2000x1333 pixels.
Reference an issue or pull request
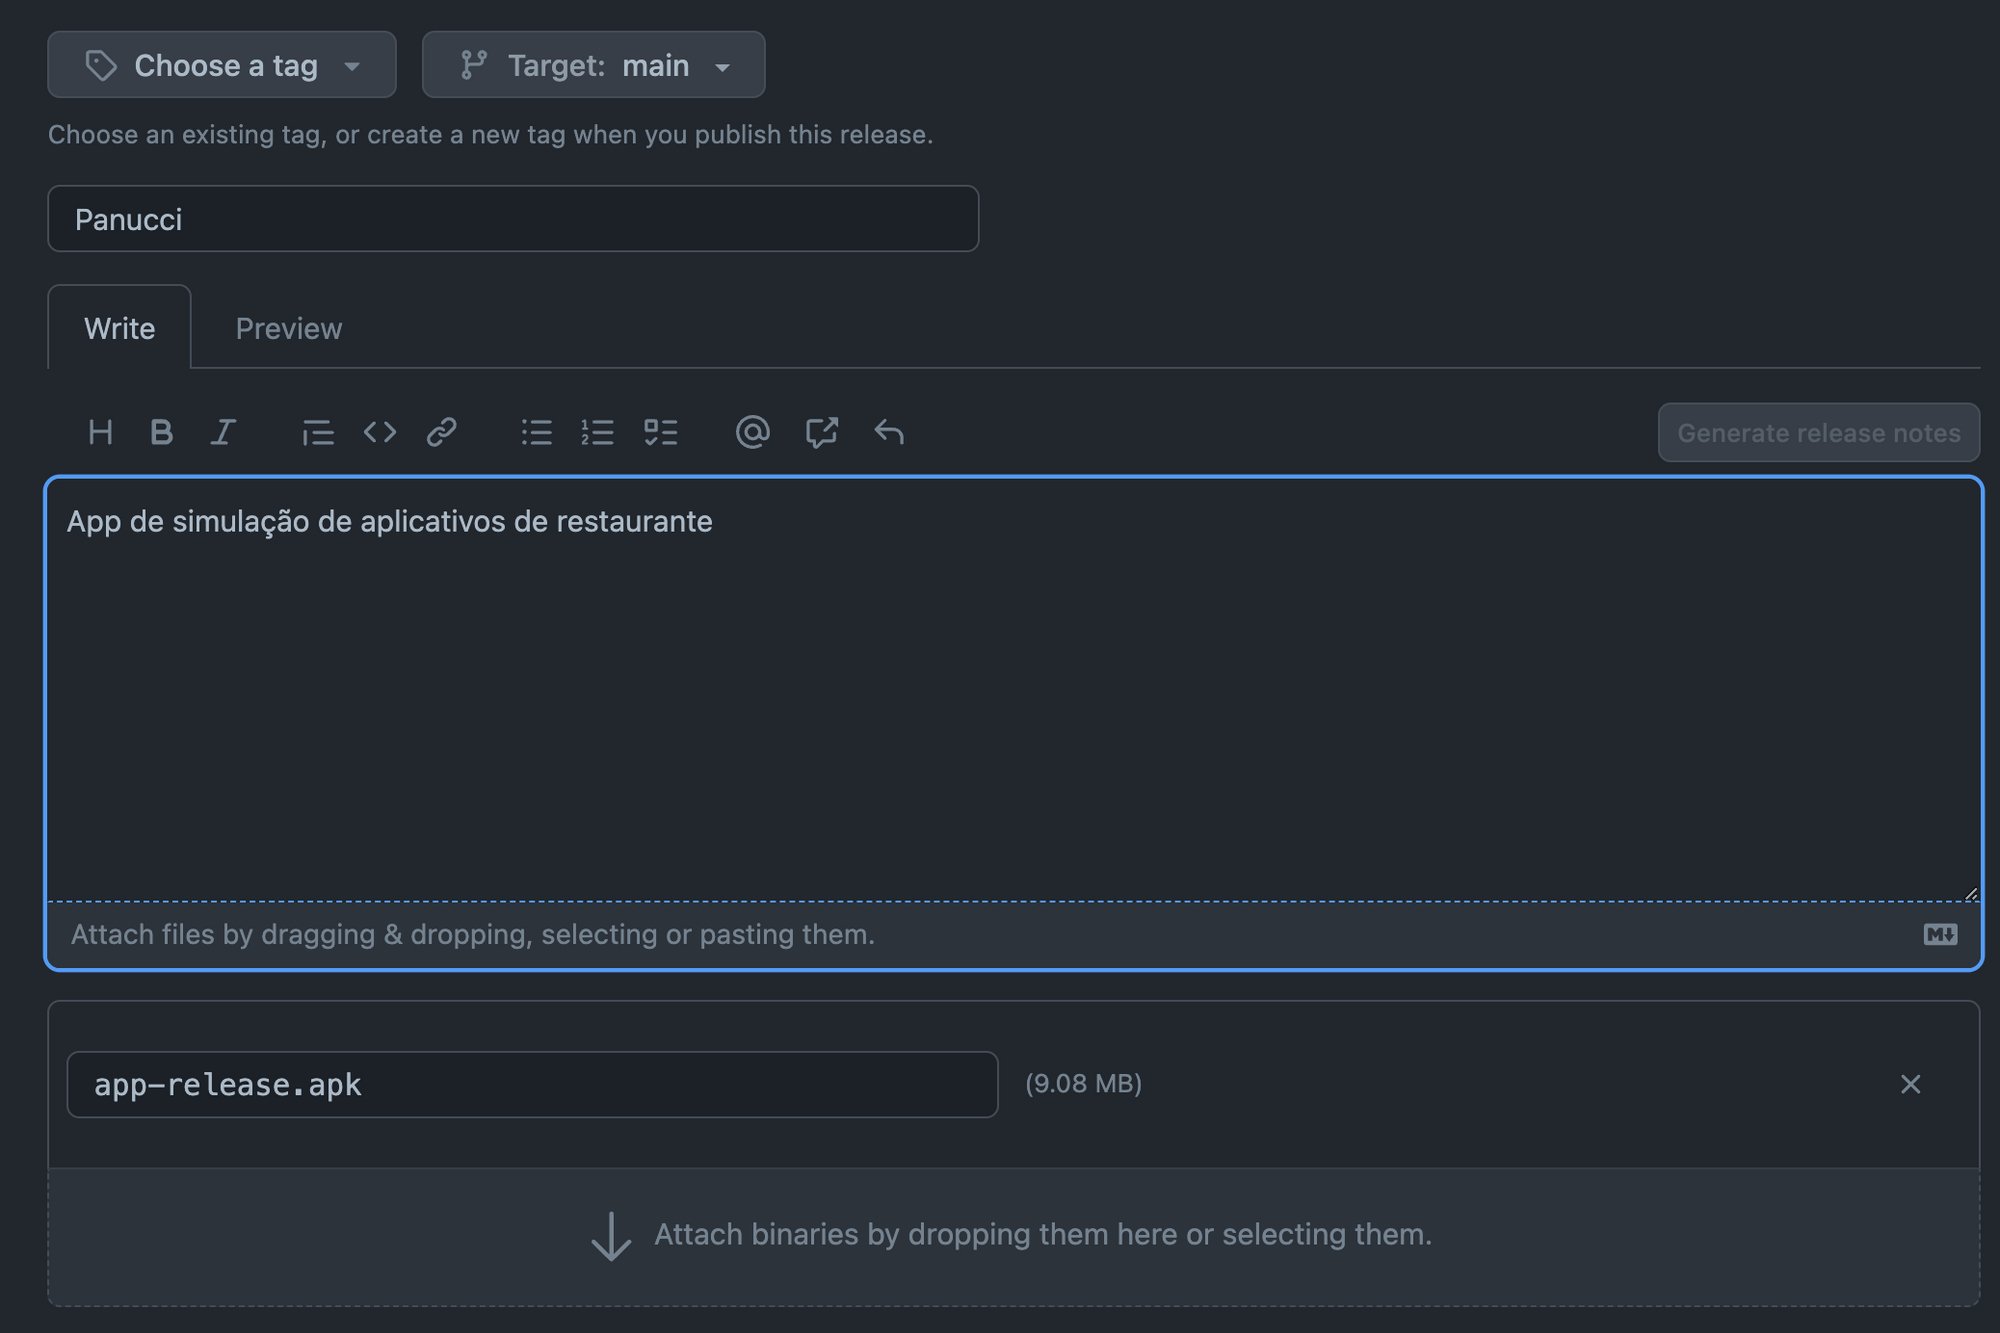coord(821,432)
